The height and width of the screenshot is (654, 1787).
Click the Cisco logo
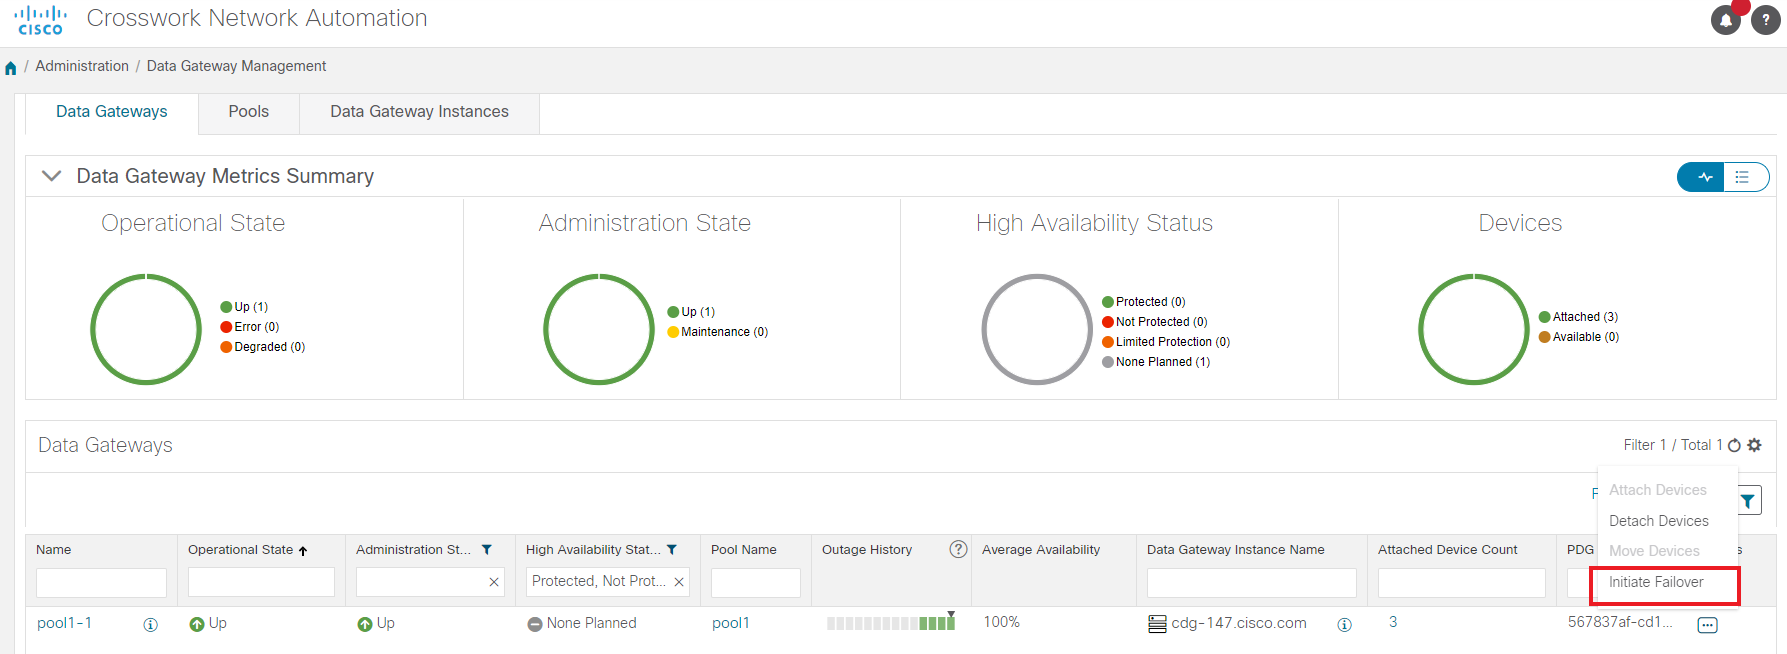point(41,20)
